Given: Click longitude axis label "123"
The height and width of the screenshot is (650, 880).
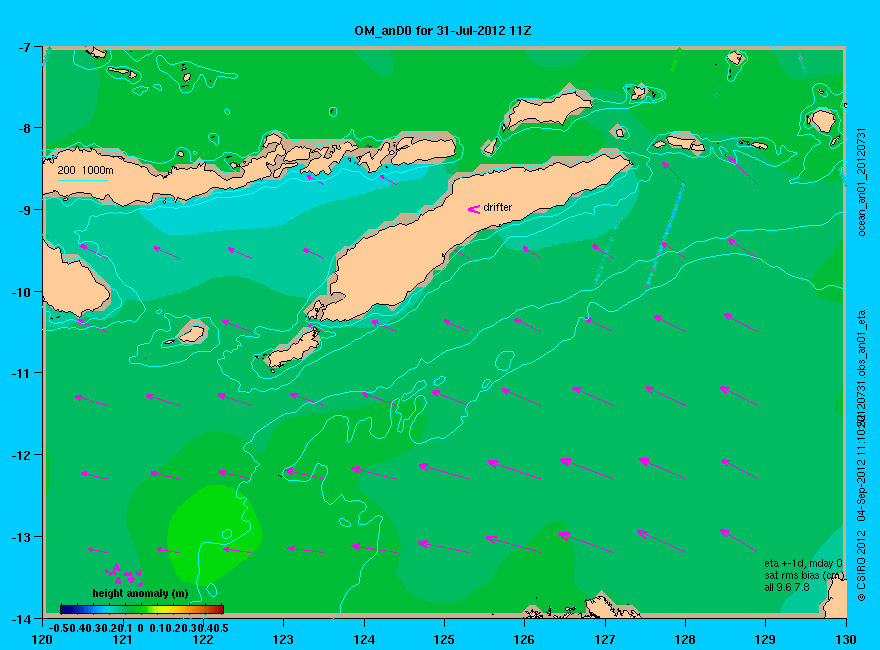Looking at the screenshot, I should (283, 639).
